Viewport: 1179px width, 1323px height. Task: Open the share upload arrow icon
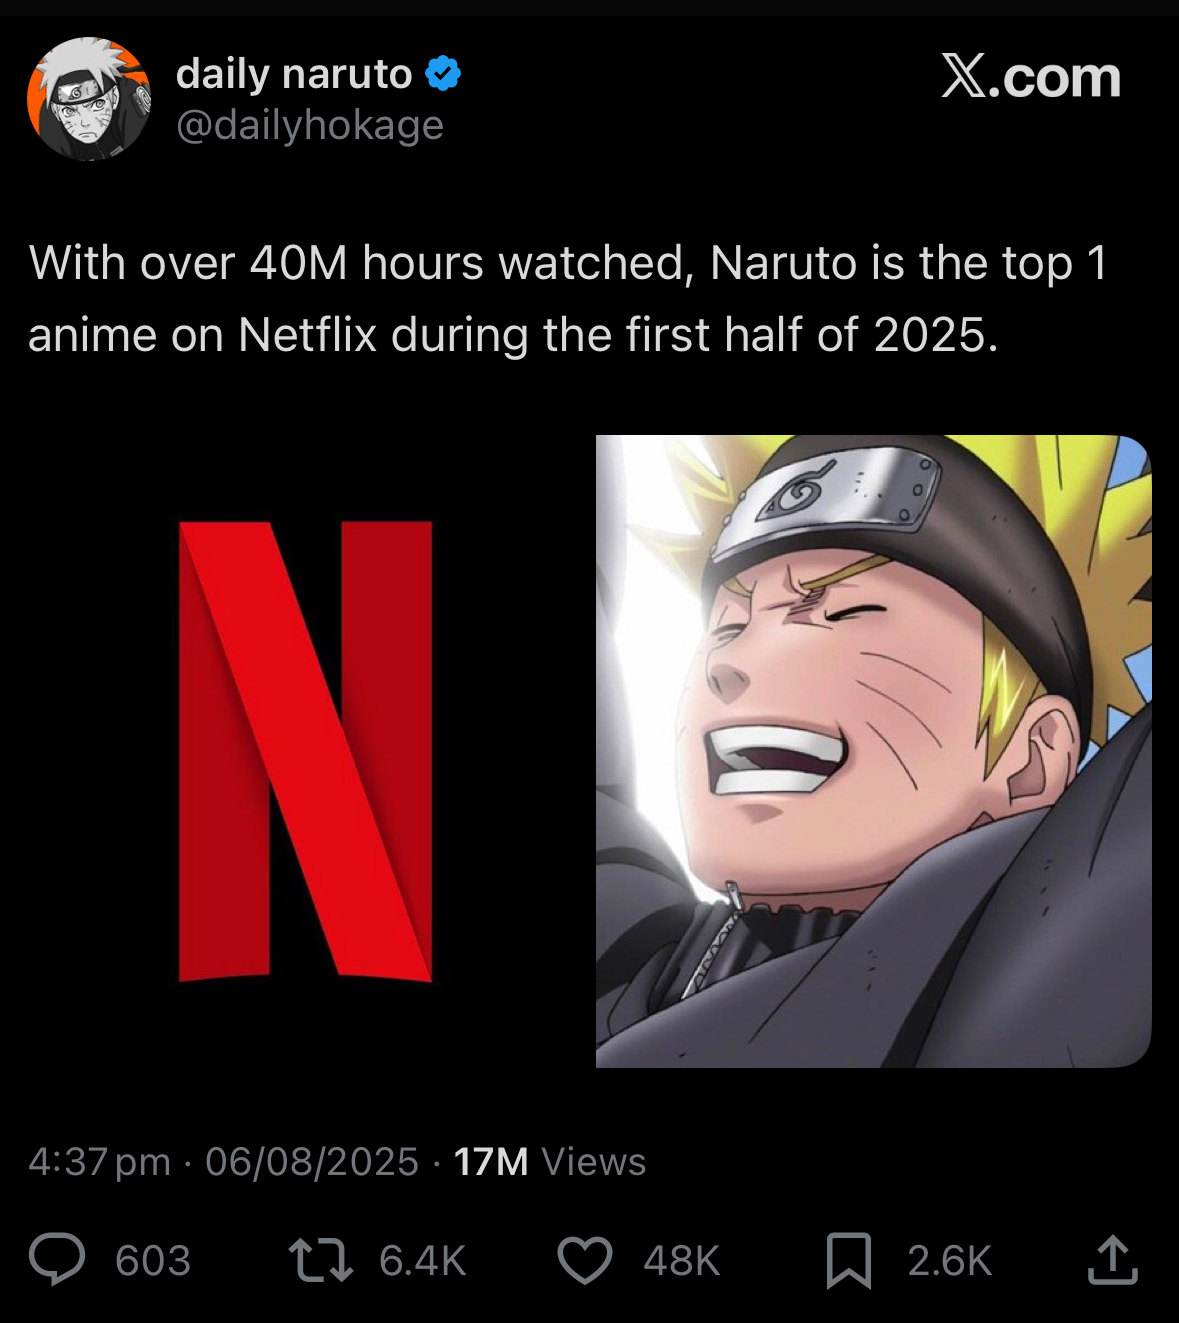[1112, 1259]
